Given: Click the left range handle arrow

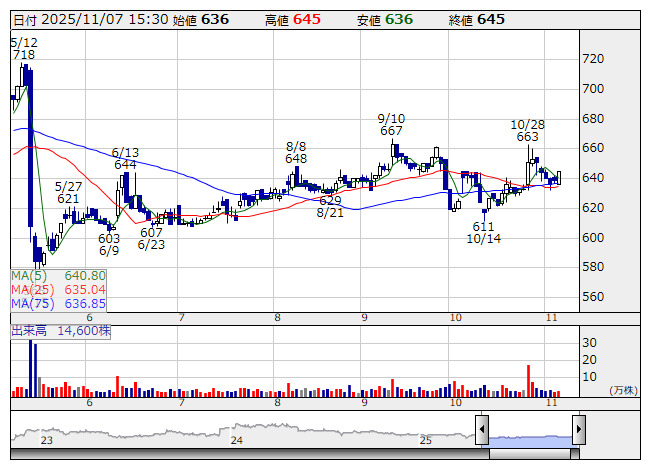Looking at the screenshot, I should point(481,430).
